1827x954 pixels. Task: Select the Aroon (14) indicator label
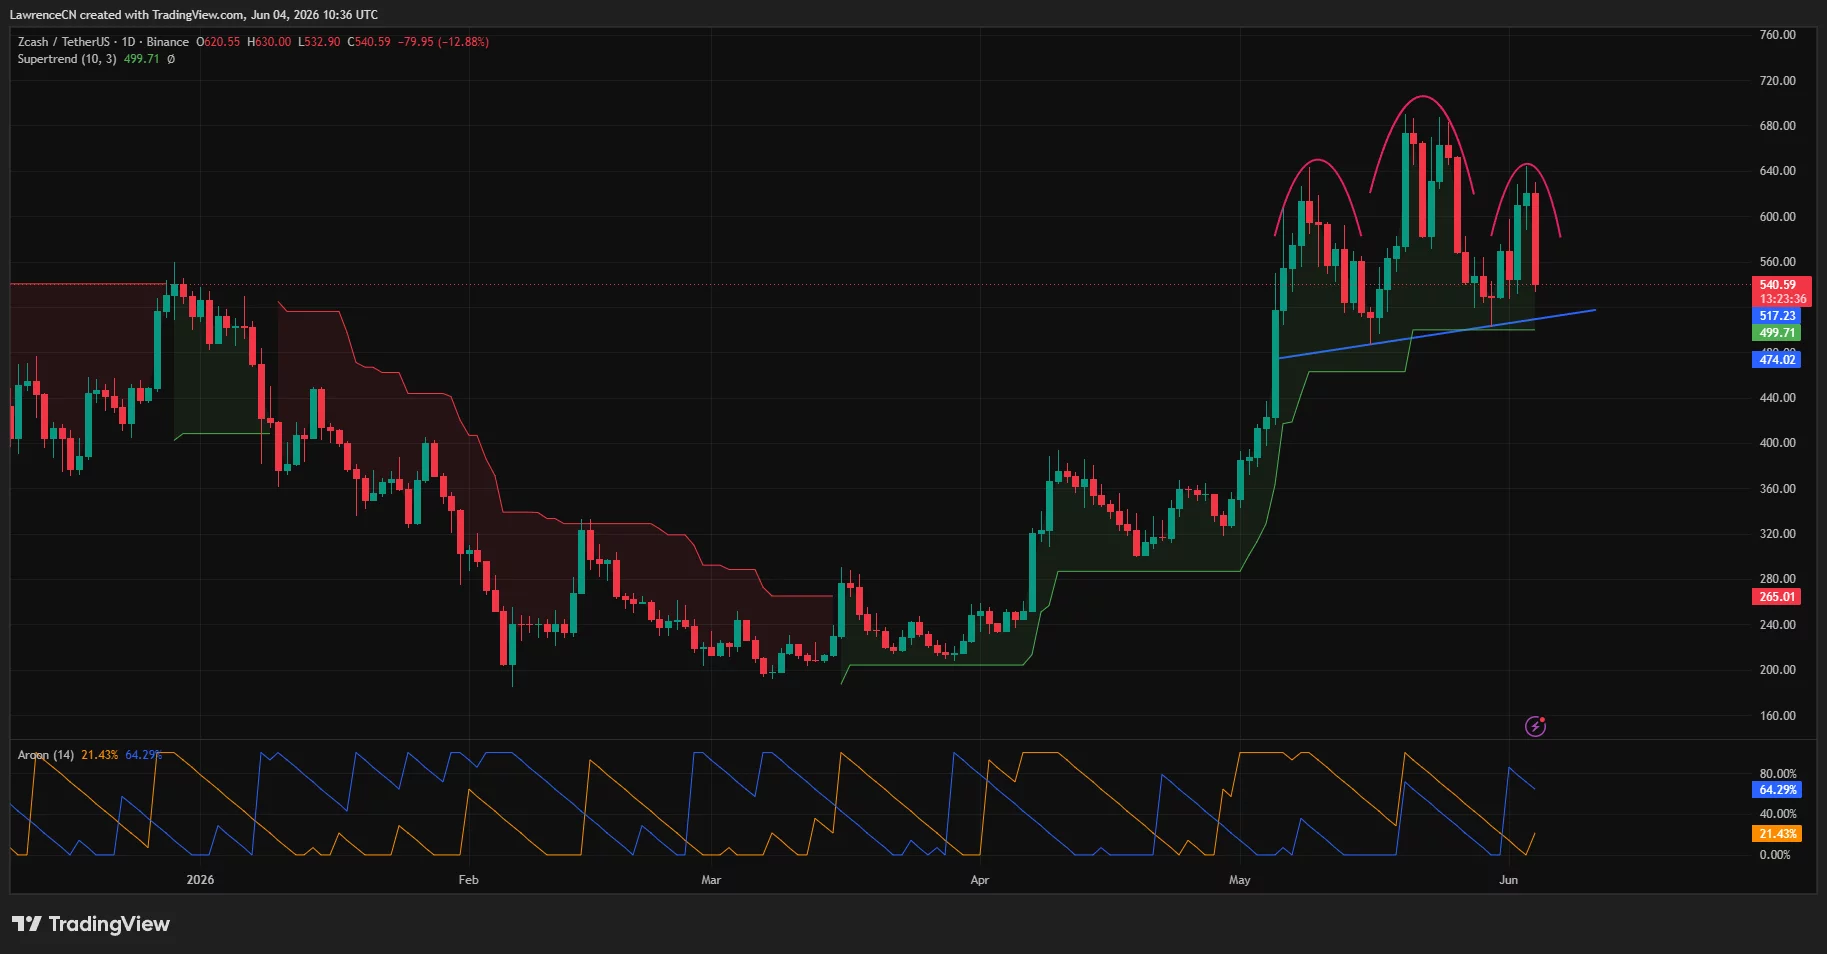click(x=46, y=755)
